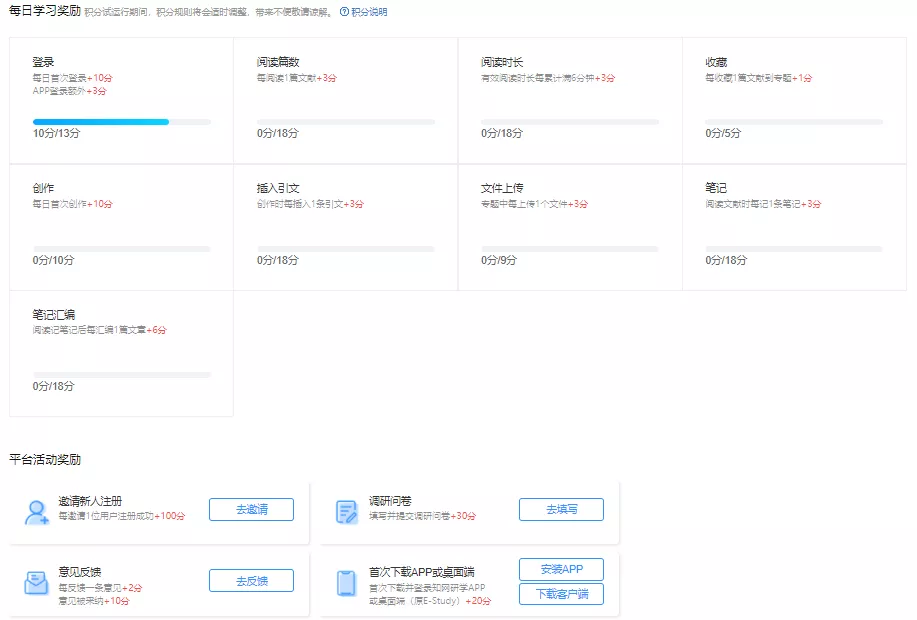Click the 邀请新人注册 user icon
This screenshot has width=917, height=620.
(37, 512)
